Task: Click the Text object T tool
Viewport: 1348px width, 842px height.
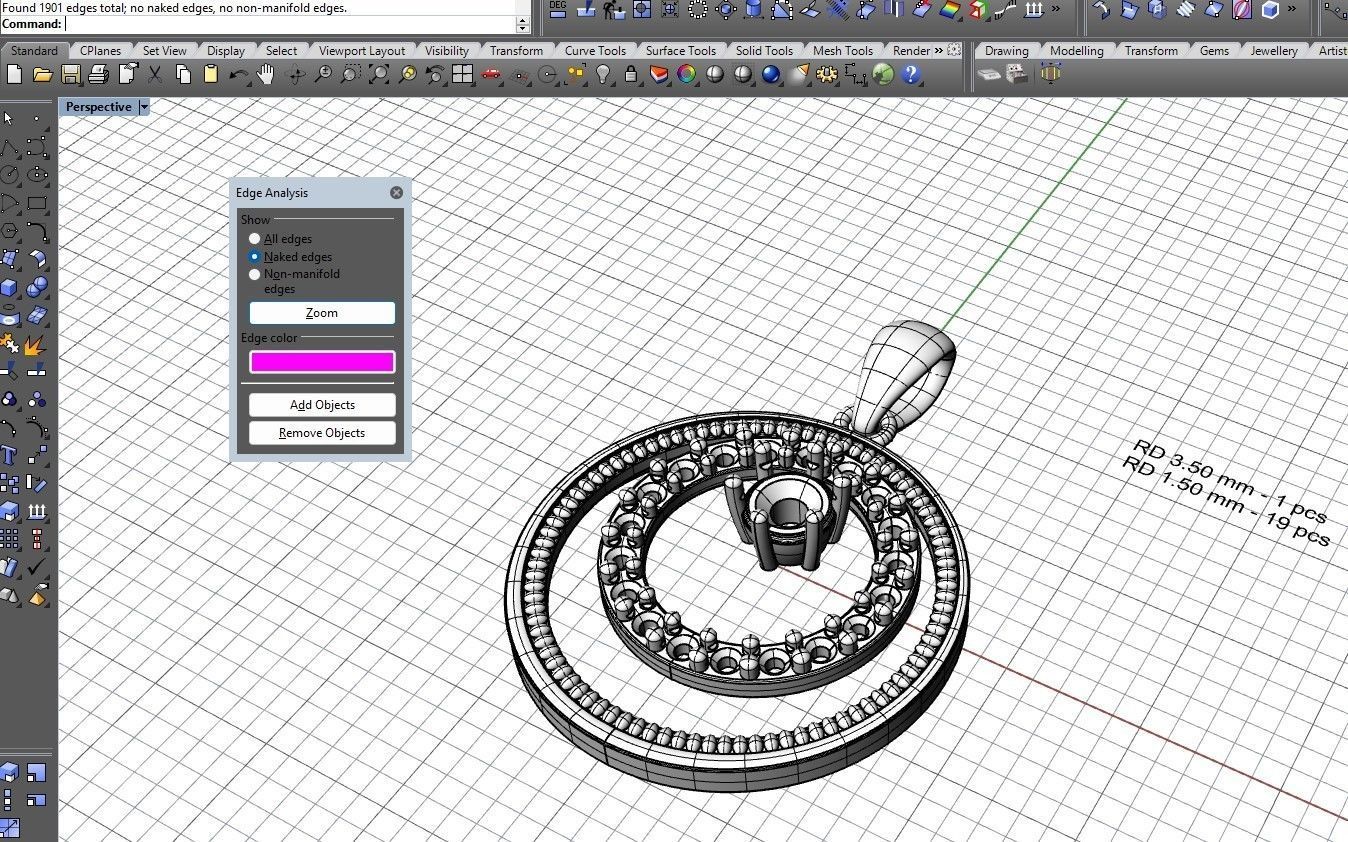Action: click(9, 456)
